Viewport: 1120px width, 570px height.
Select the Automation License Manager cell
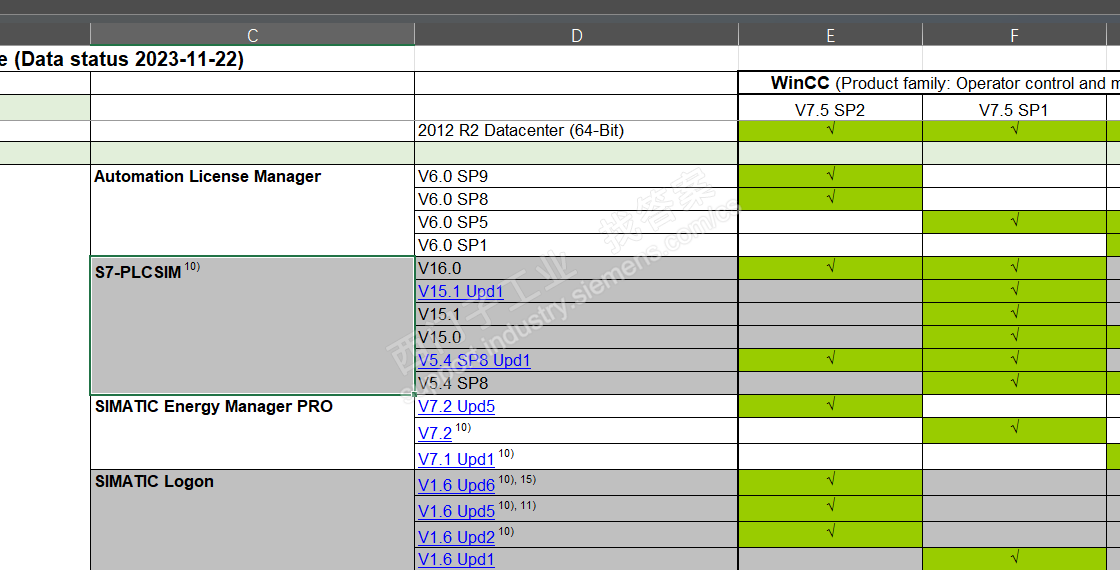[x=252, y=211]
